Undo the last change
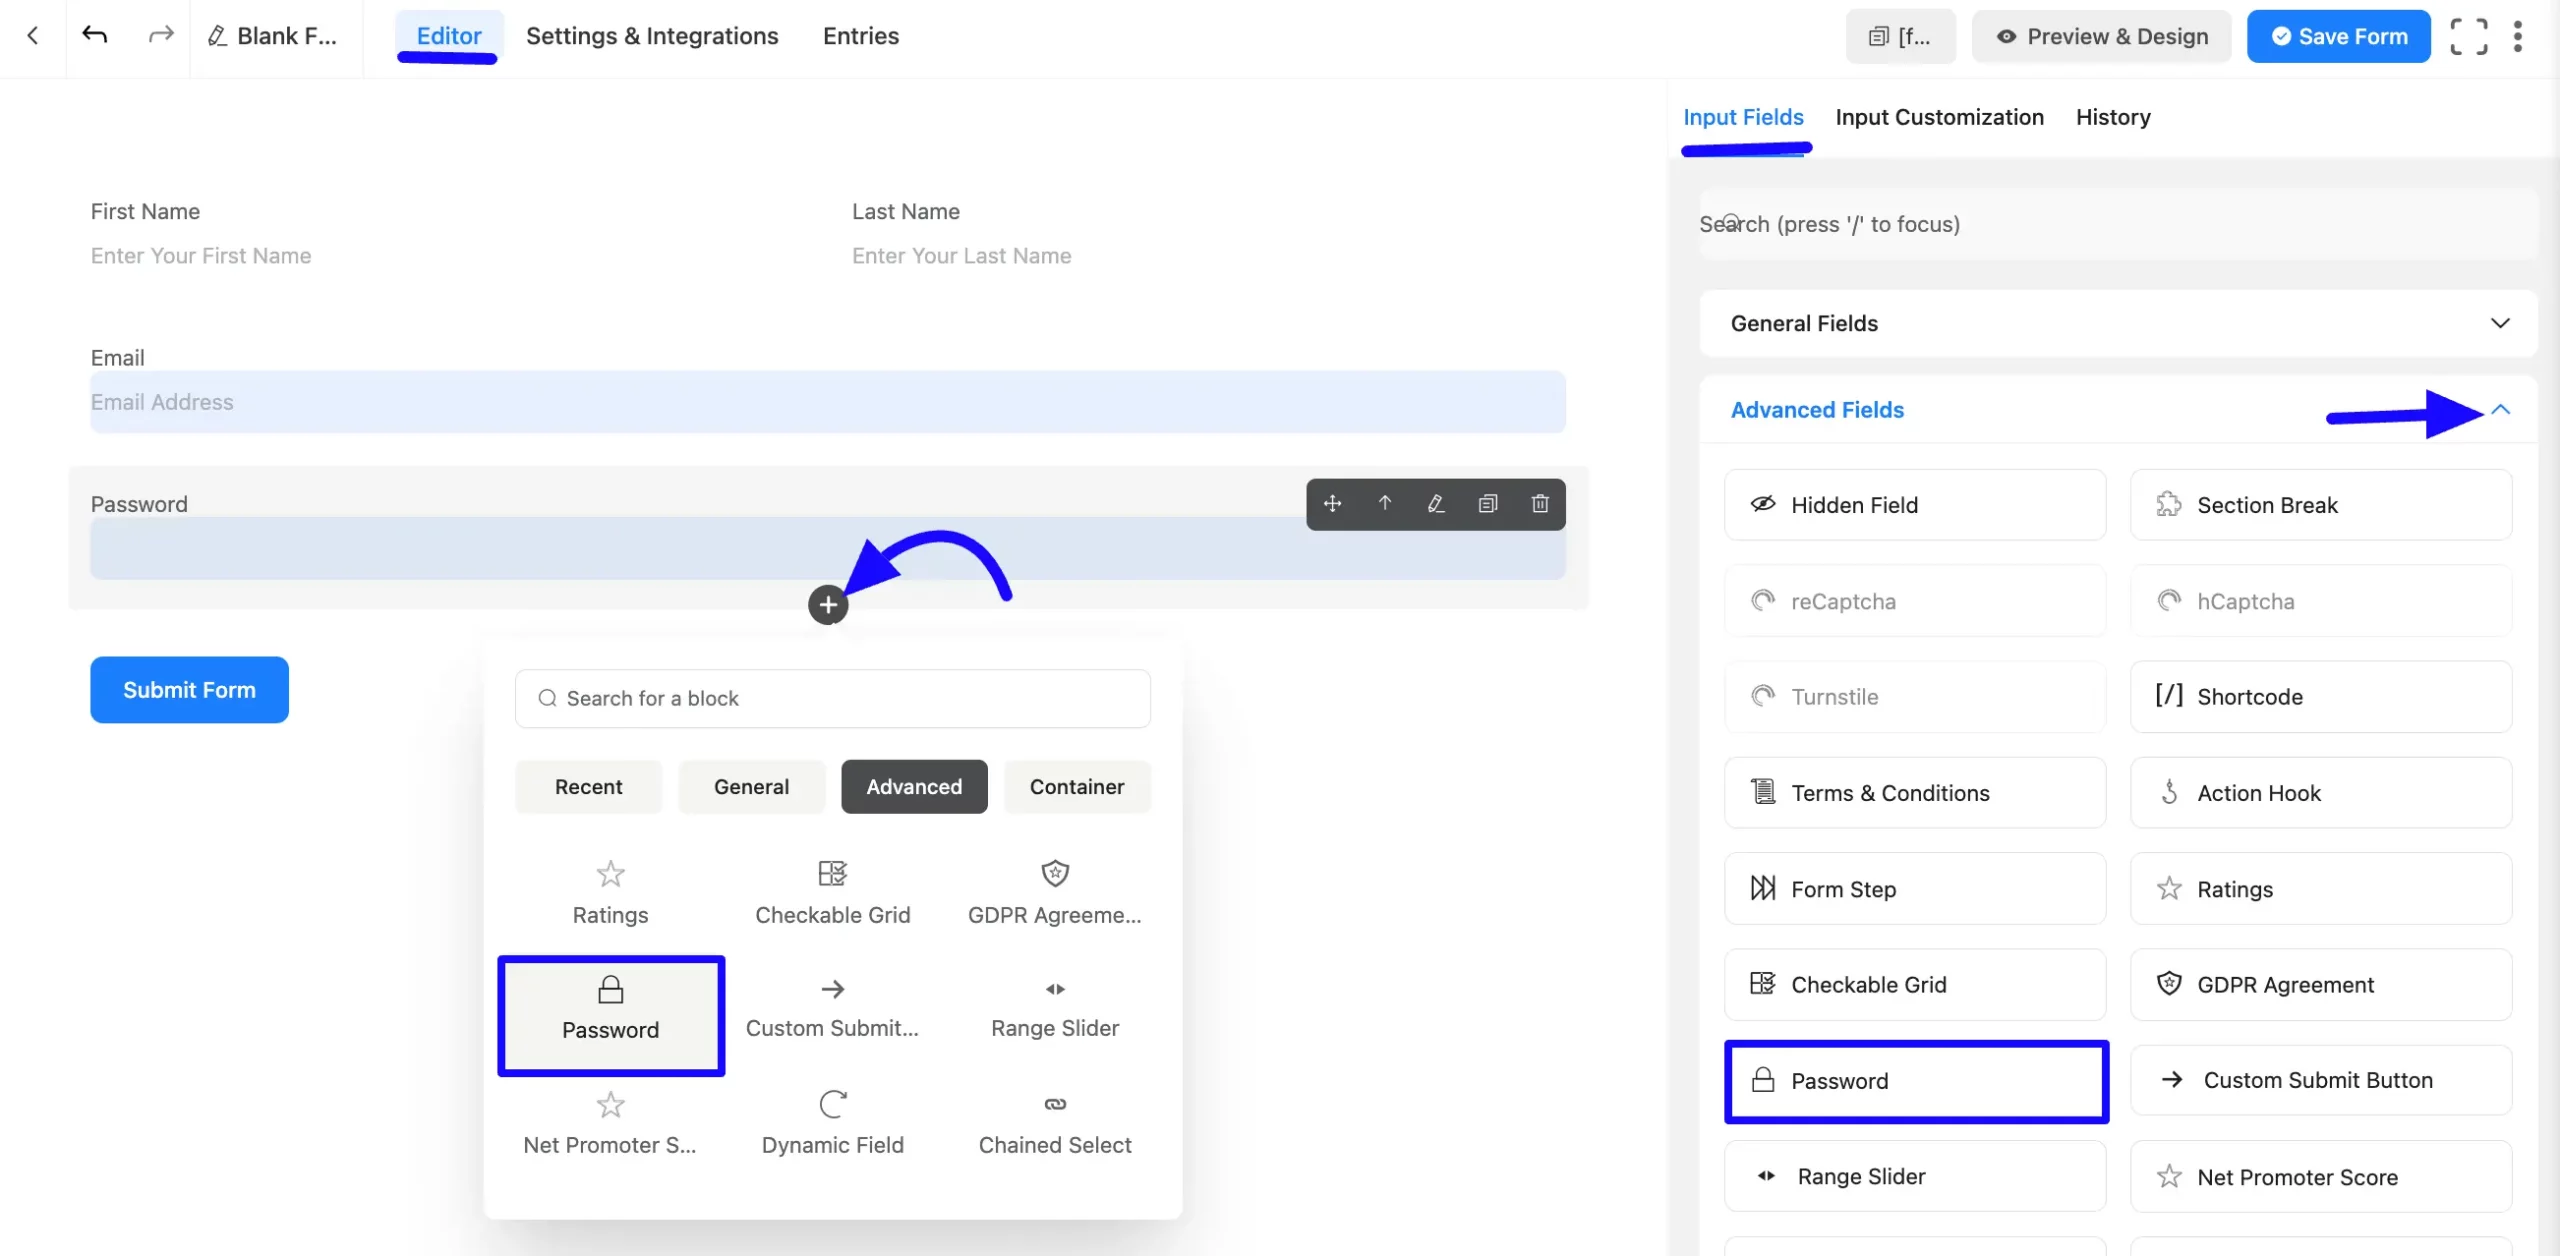The image size is (2560, 1256). [95, 35]
